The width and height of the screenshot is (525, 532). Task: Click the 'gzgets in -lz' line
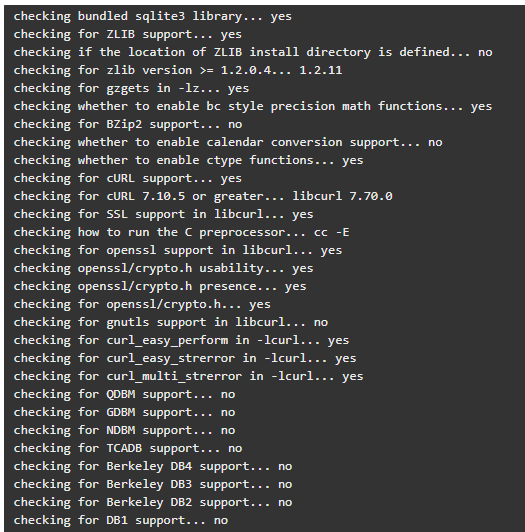click(131, 88)
